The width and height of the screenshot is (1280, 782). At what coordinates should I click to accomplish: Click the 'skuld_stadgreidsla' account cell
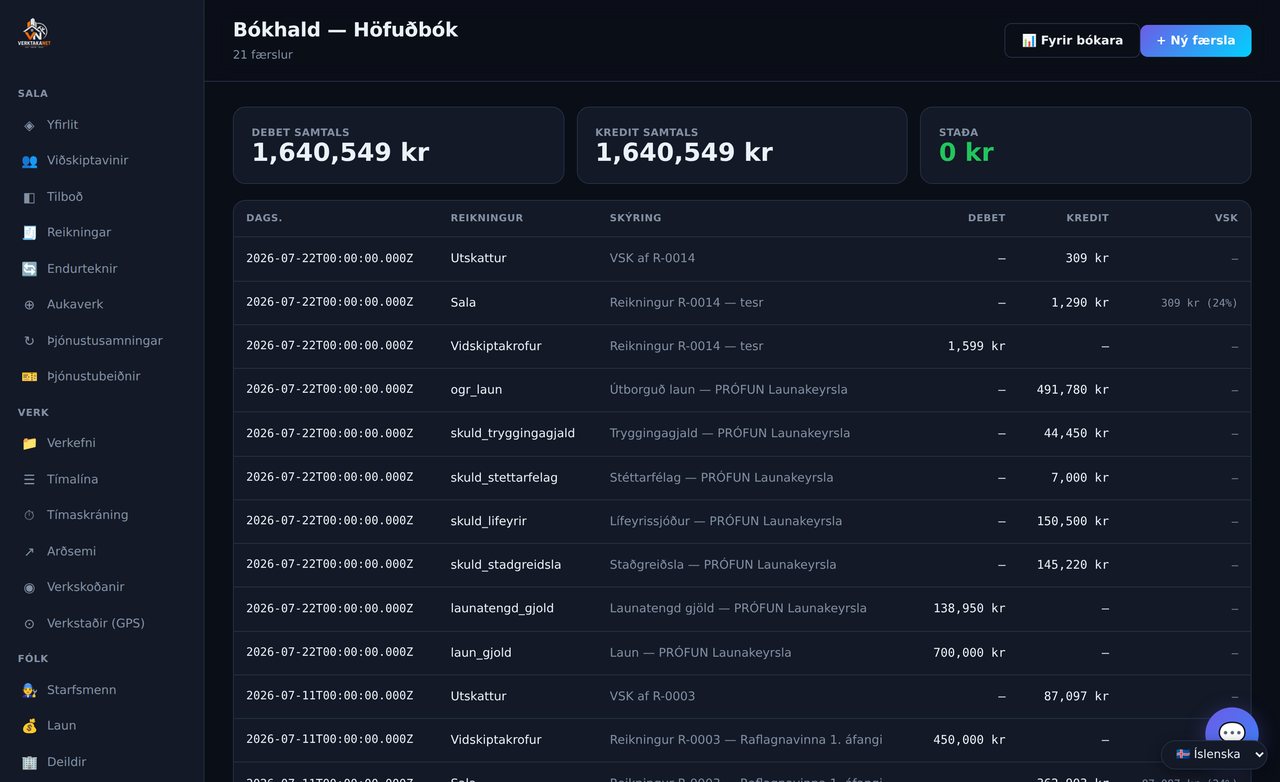click(506, 565)
